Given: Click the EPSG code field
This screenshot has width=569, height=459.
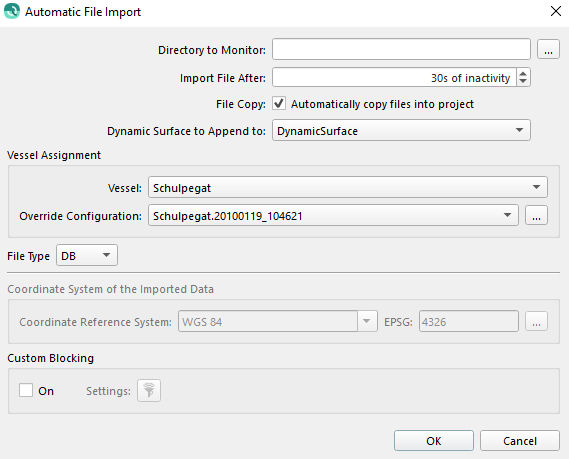Looking at the screenshot, I should 468,321.
